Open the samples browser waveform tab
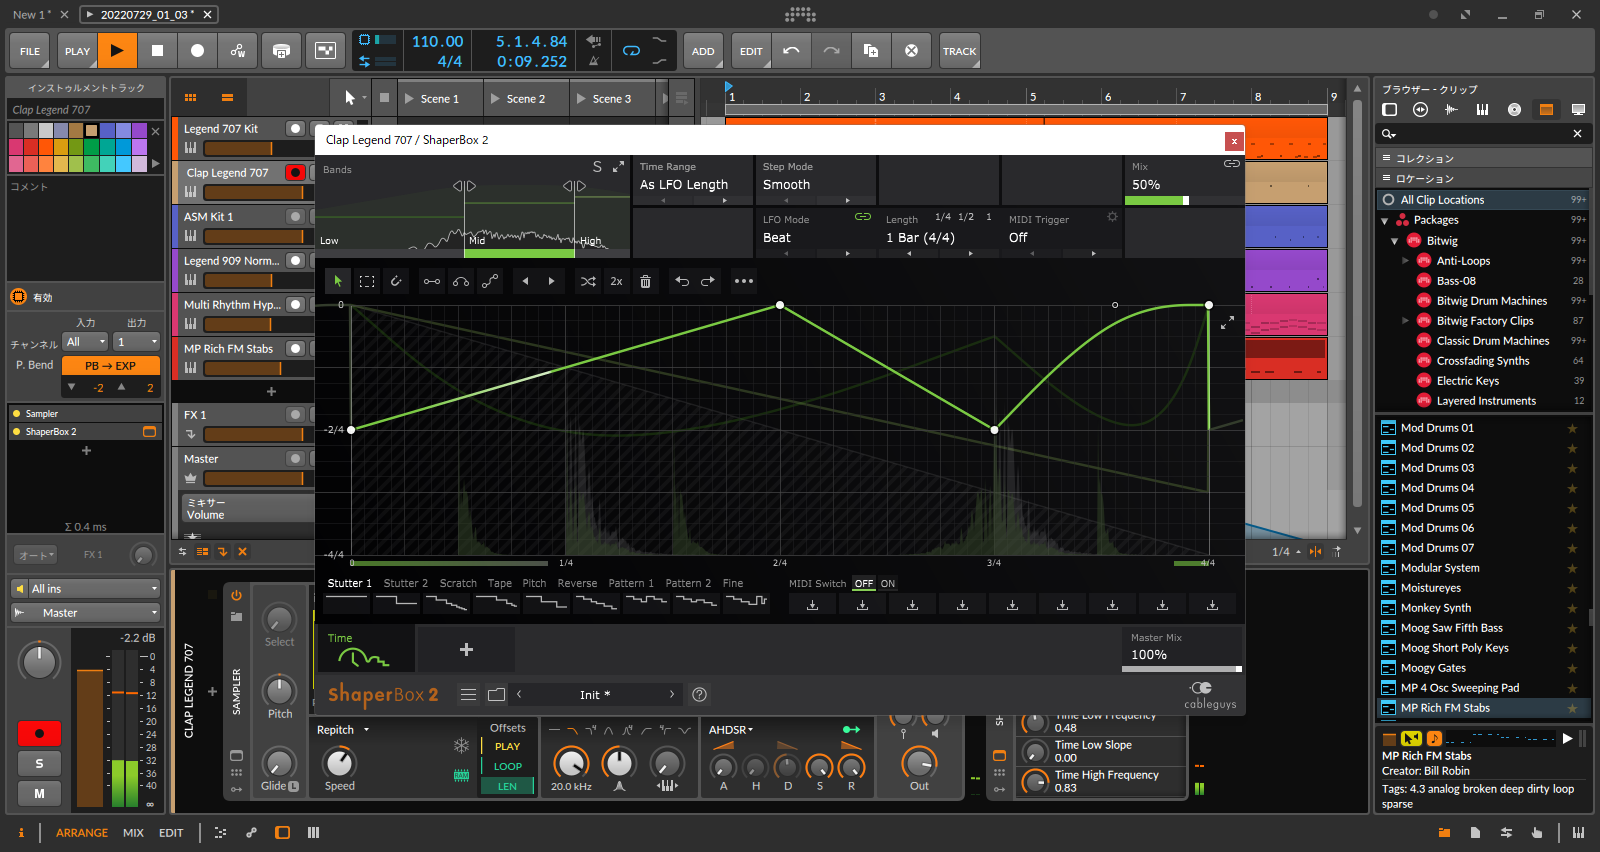This screenshot has height=852, width=1600. point(1452,109)
